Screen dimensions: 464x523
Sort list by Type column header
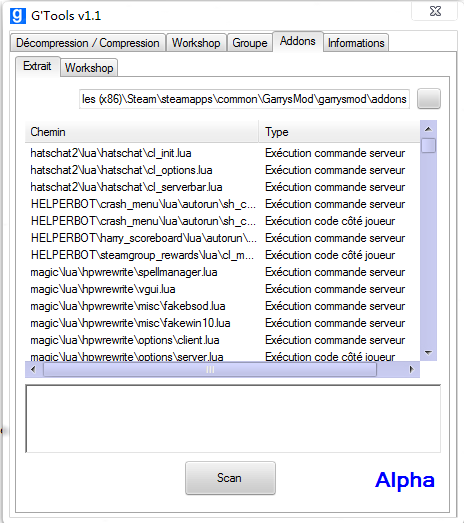[339, 132]
